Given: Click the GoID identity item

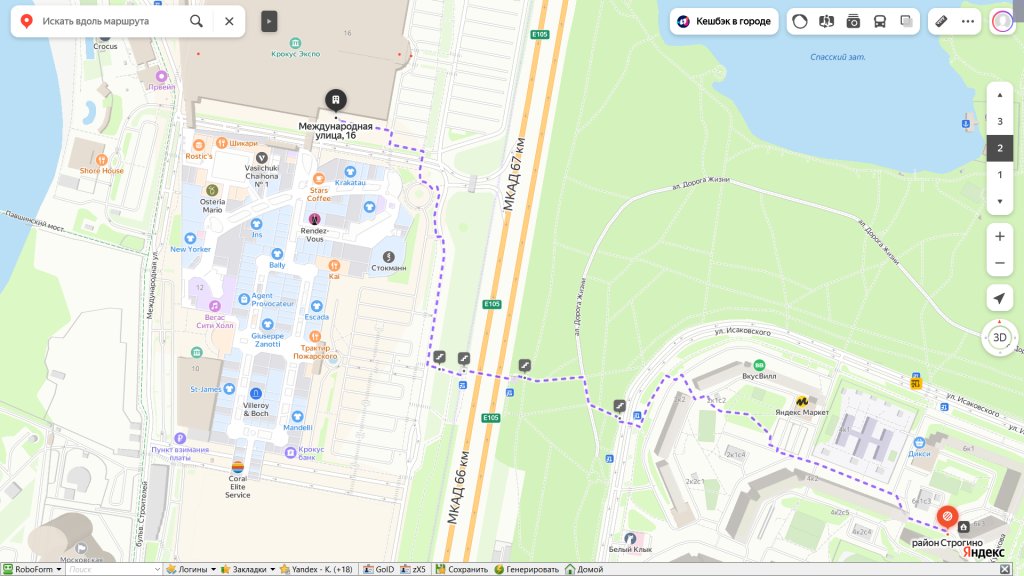Looking at the screenshot, I should tap(379, 569).
